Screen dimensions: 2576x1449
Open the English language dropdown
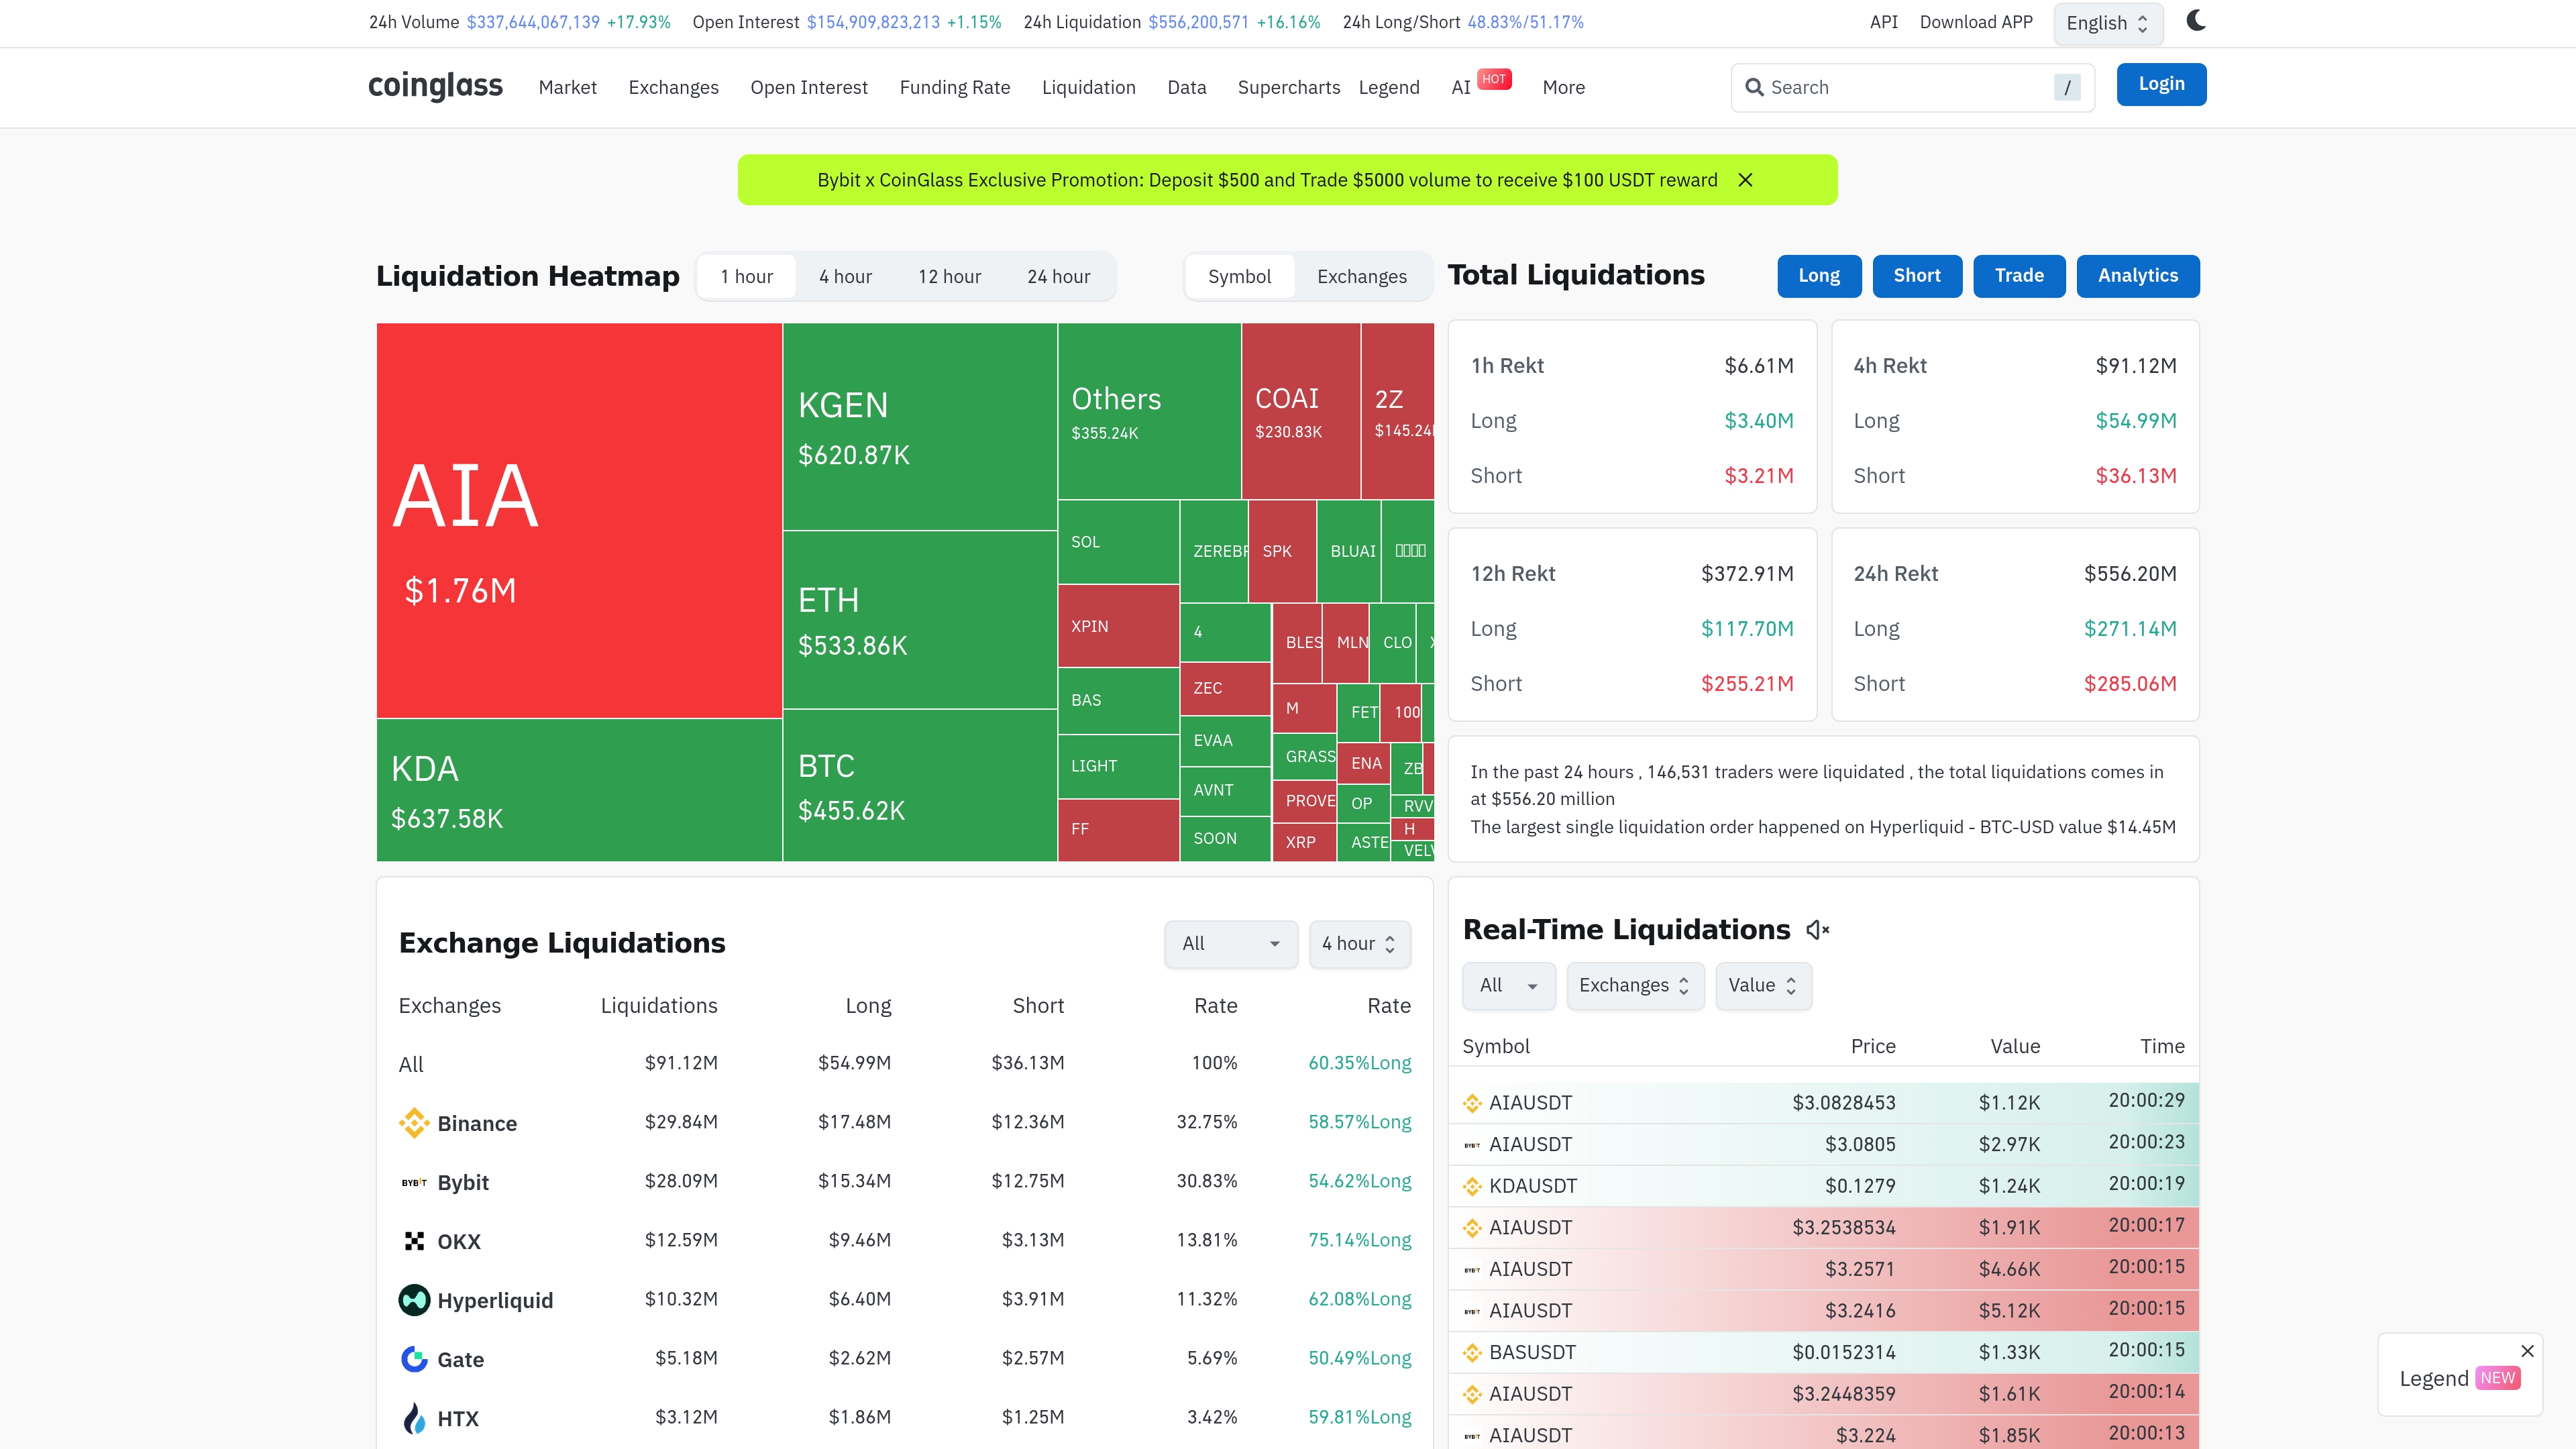(x=2107, y=23)
